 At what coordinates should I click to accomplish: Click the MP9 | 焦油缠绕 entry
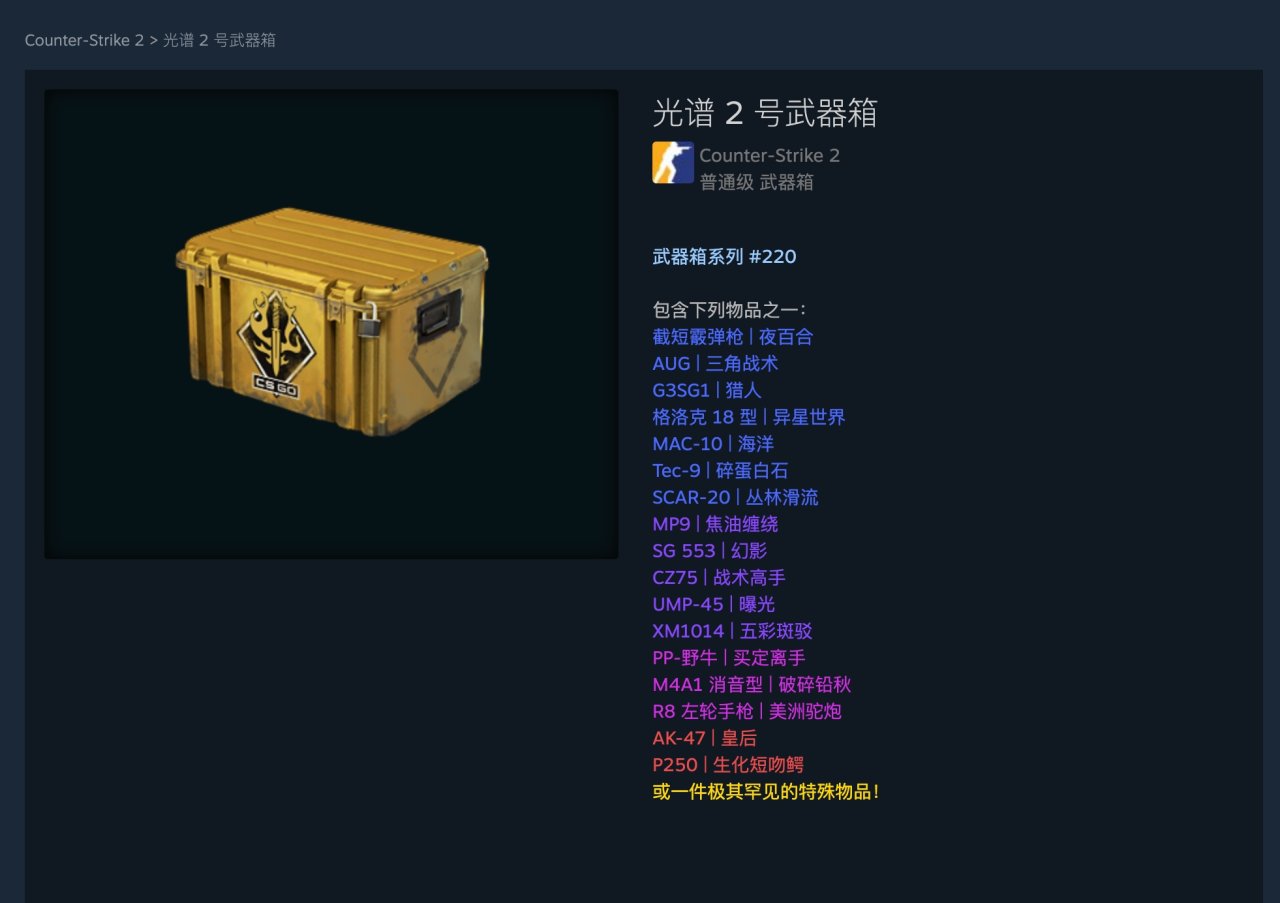pos(715,524)
